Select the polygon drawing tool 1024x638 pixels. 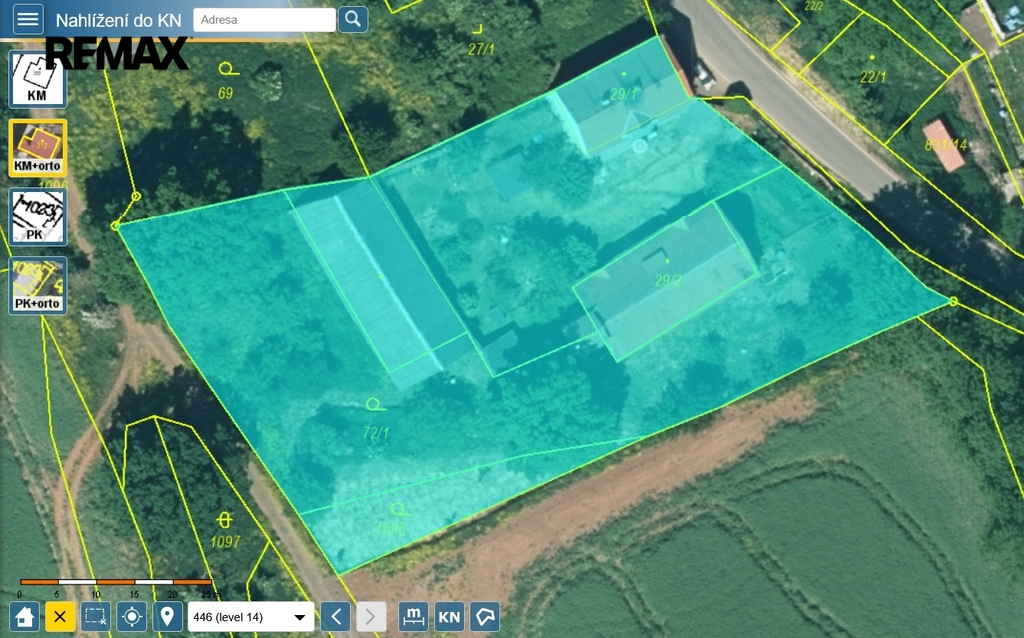[x=485, y=616]
